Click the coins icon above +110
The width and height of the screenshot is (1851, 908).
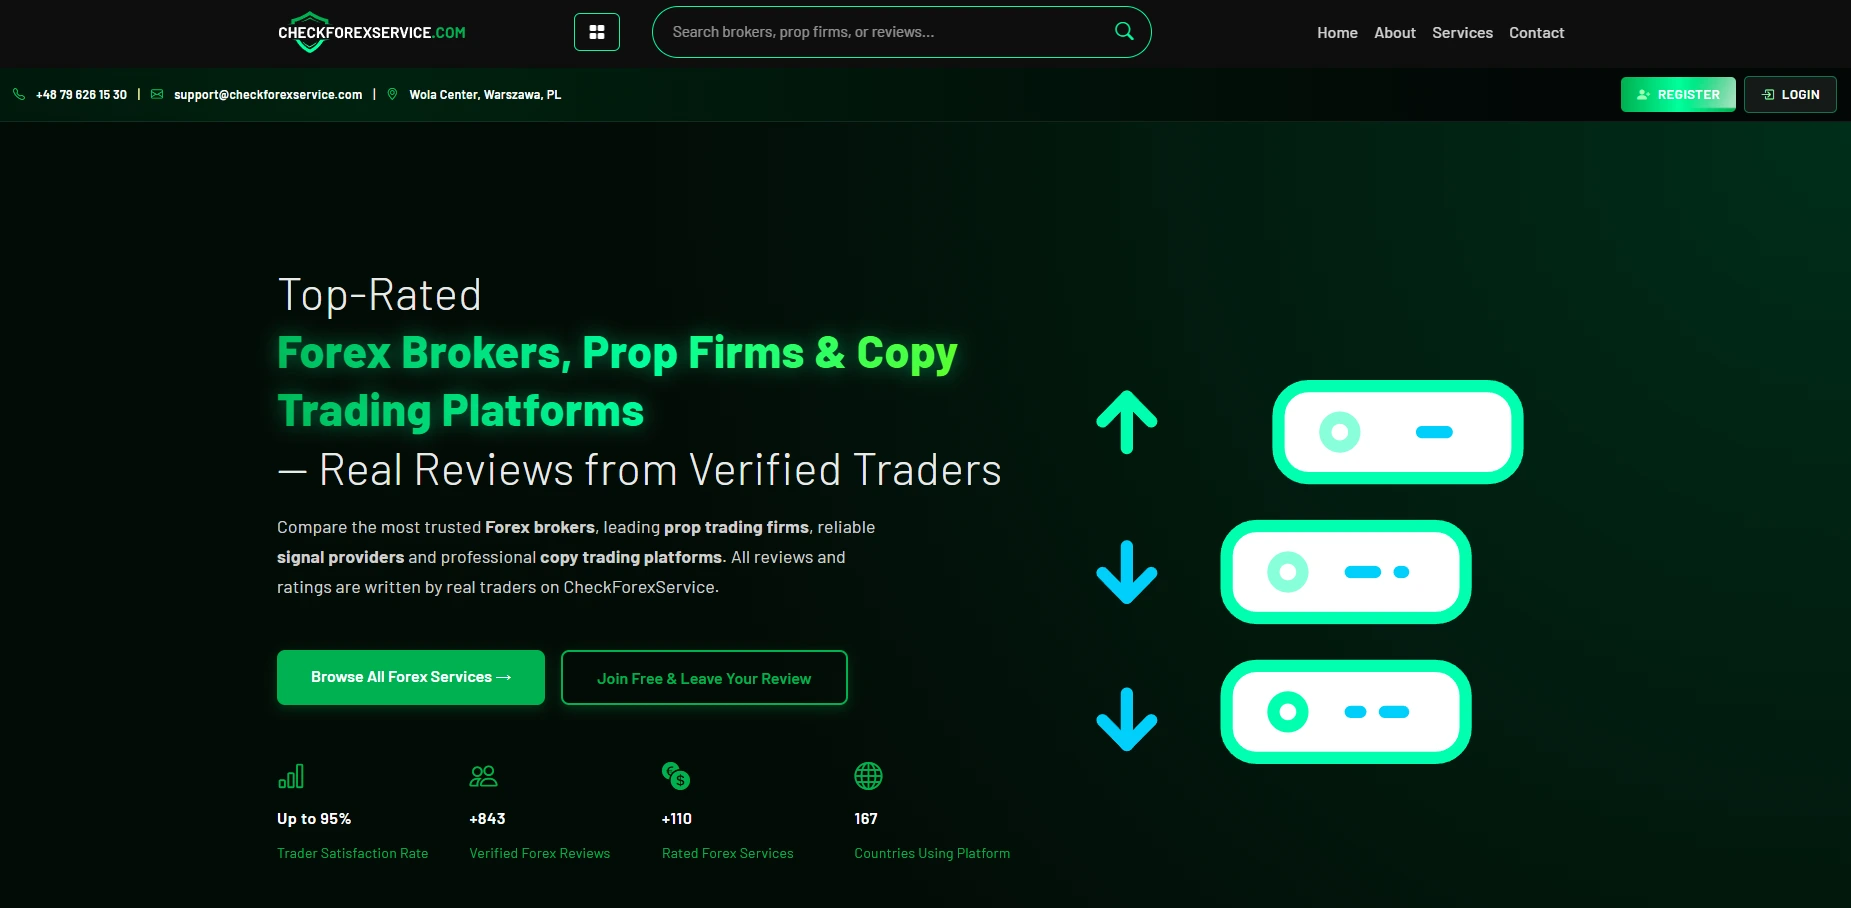coord(676,776)
